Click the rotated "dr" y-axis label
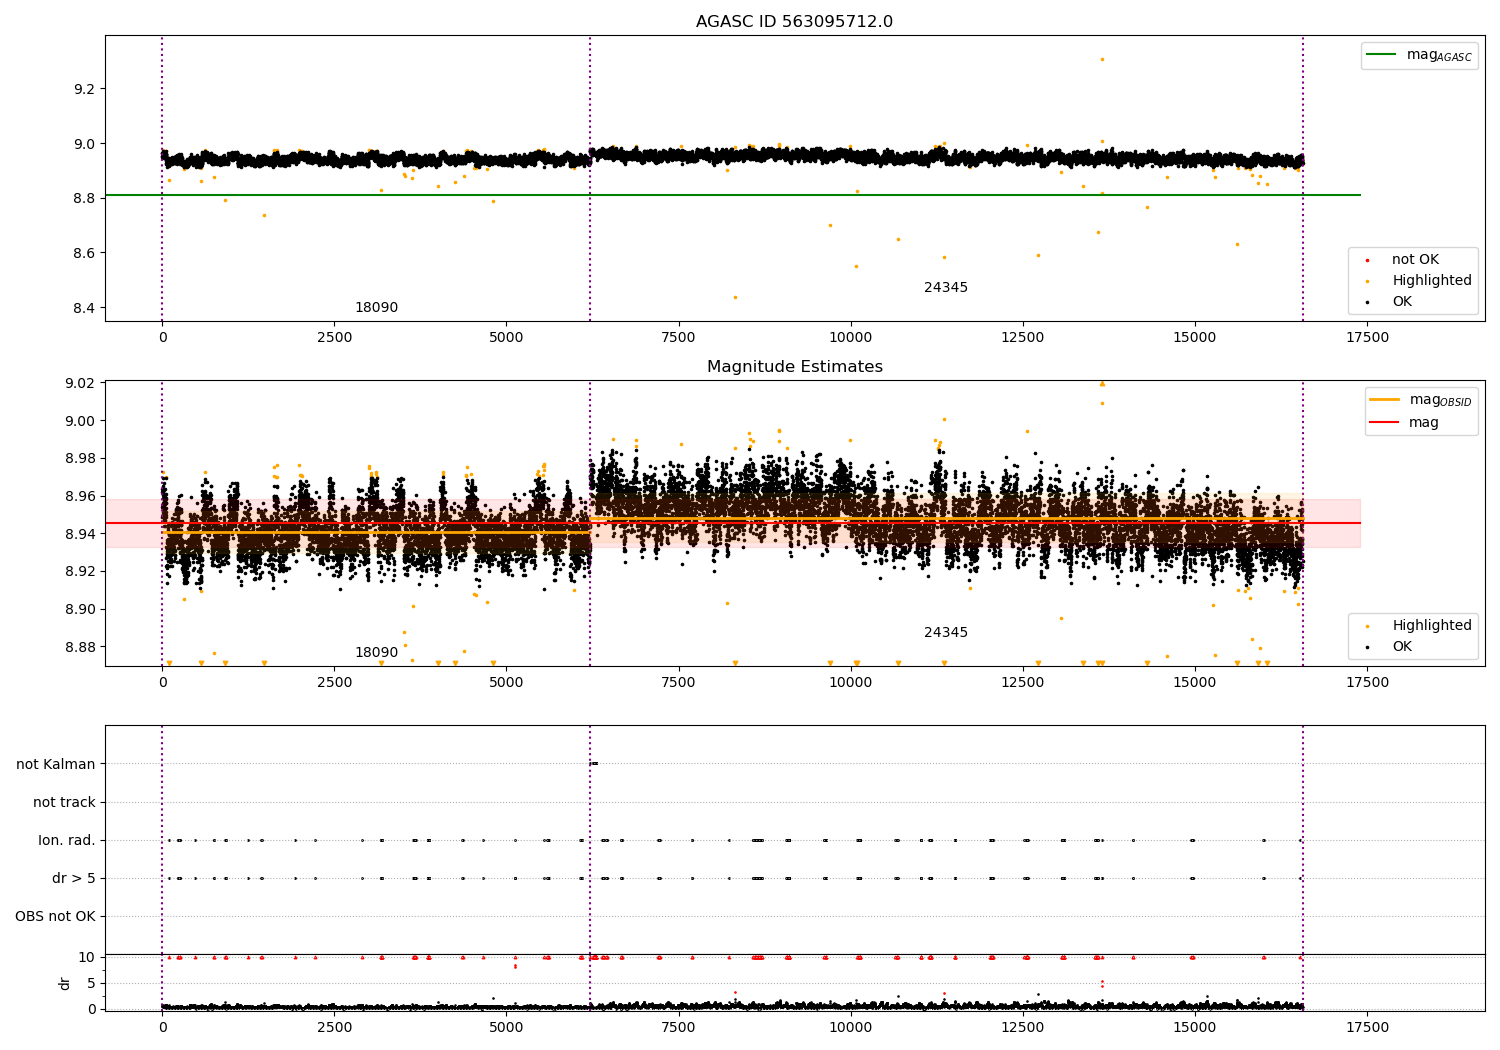Viewport: 1500px width, 1050px height. (x=65, y=983)
